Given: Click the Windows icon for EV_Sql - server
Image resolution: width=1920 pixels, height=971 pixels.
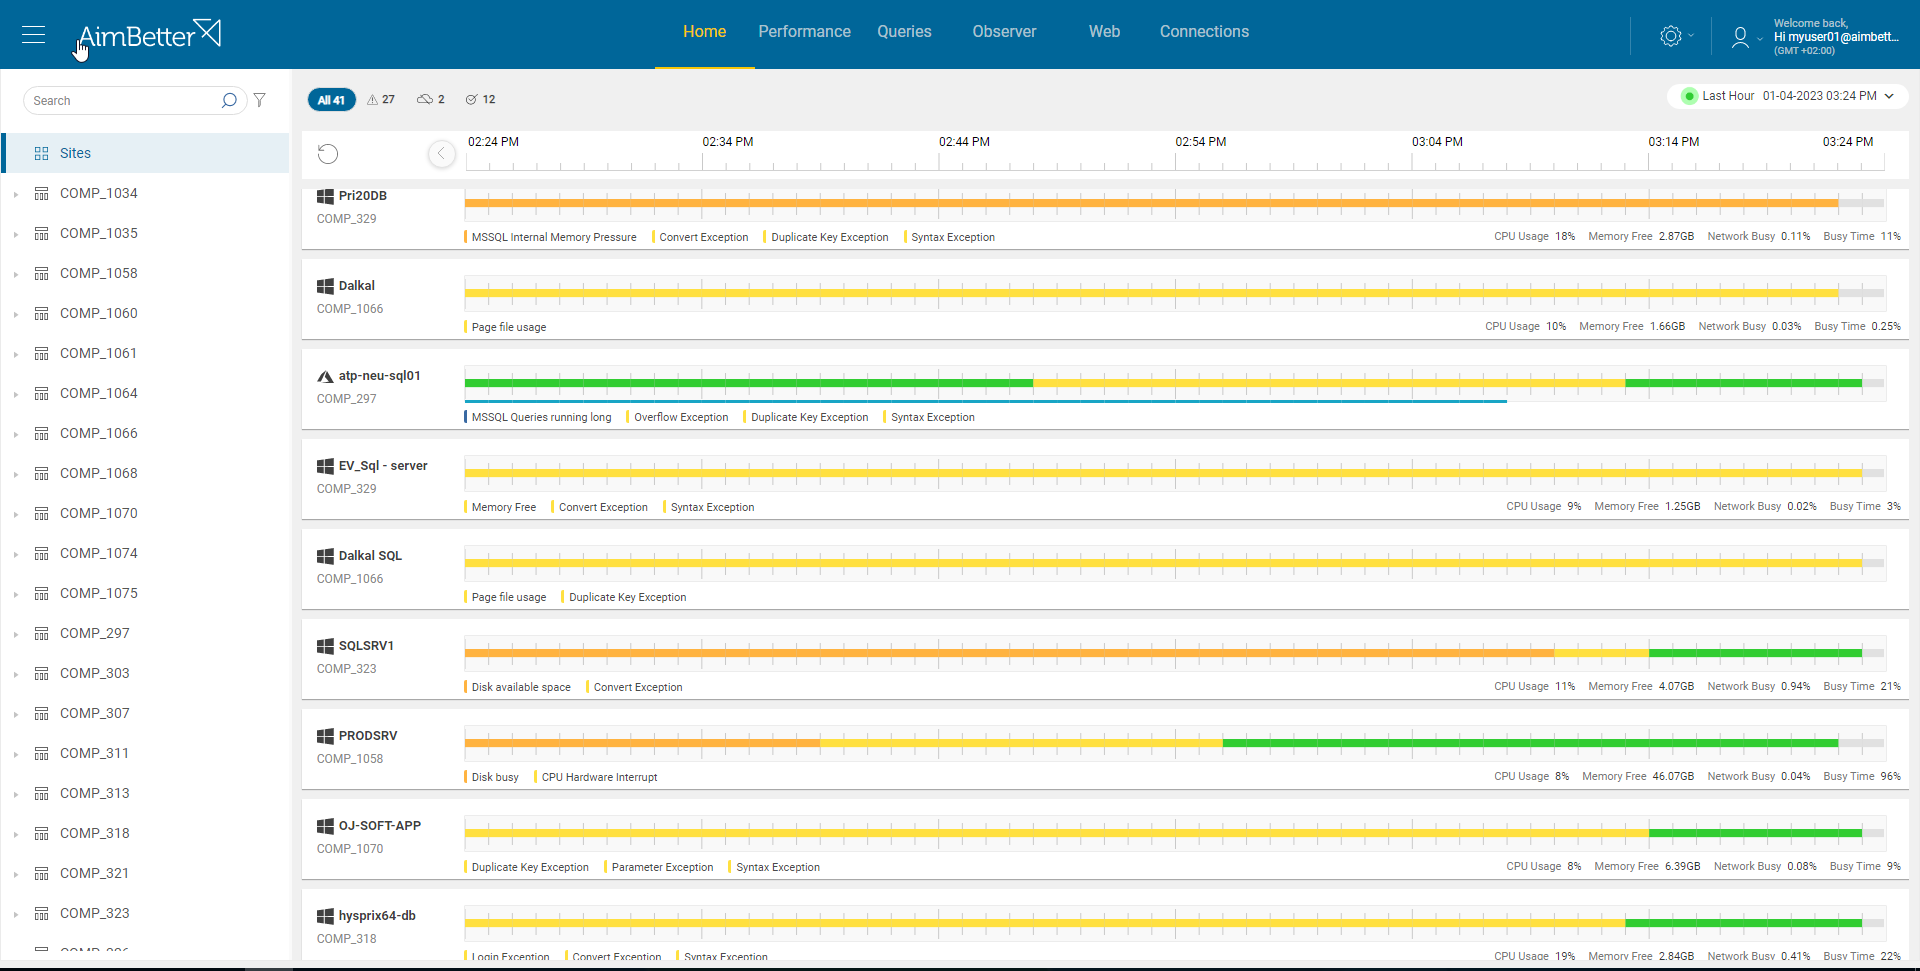Looking at the screenshot, I should [325, 466].
